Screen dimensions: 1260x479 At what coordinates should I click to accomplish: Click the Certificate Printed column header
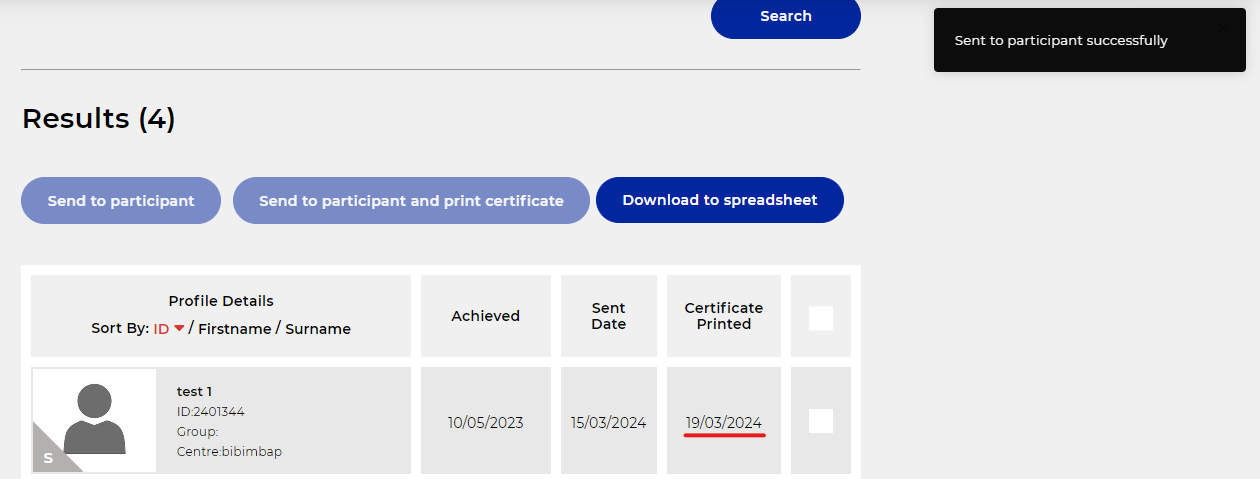(723, 316)
